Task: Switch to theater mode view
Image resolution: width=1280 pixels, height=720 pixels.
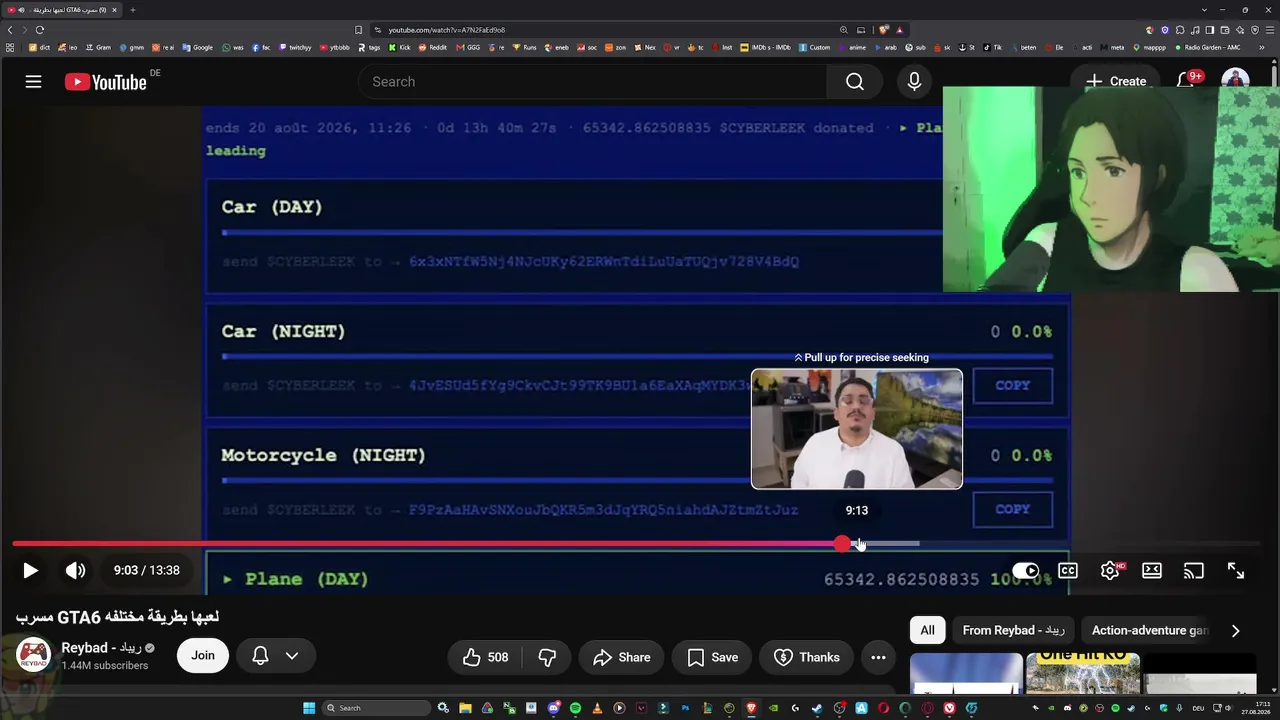Action: tap(1152, 571)
